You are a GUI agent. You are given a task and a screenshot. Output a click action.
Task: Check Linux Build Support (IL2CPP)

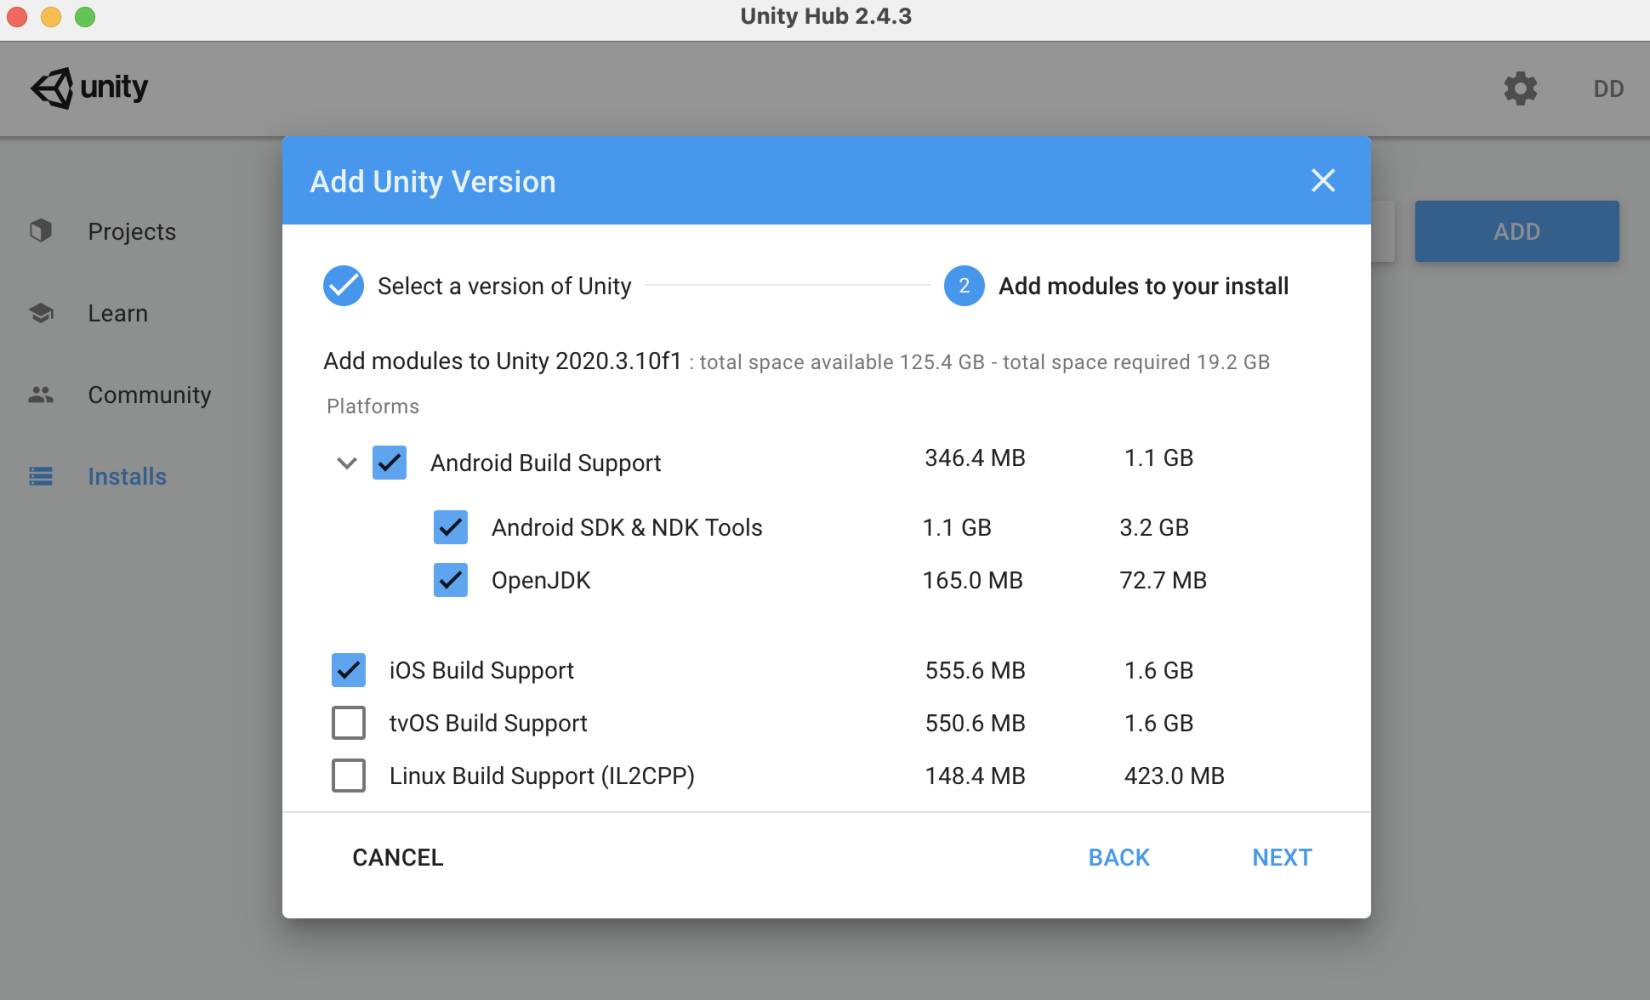[x=348, y=776]
